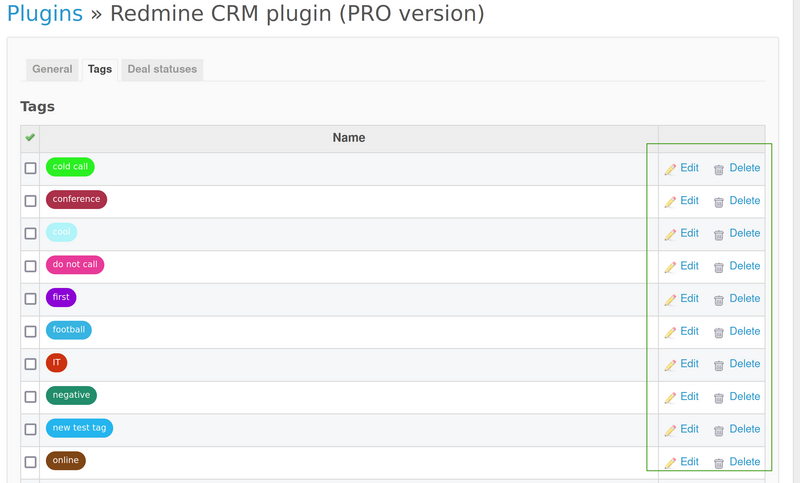Screen dimensions: 800x483
Task: Click the pencil icon for football tag
Action: (670, 332)
